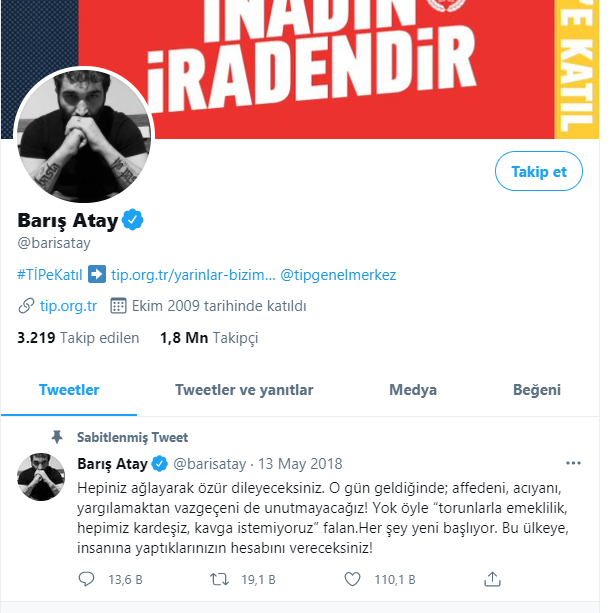This screenshot has height=613, width=612.
Task: Switch to the Tweetler ve yanıtlar tab
Action: [x=244, y=390]
